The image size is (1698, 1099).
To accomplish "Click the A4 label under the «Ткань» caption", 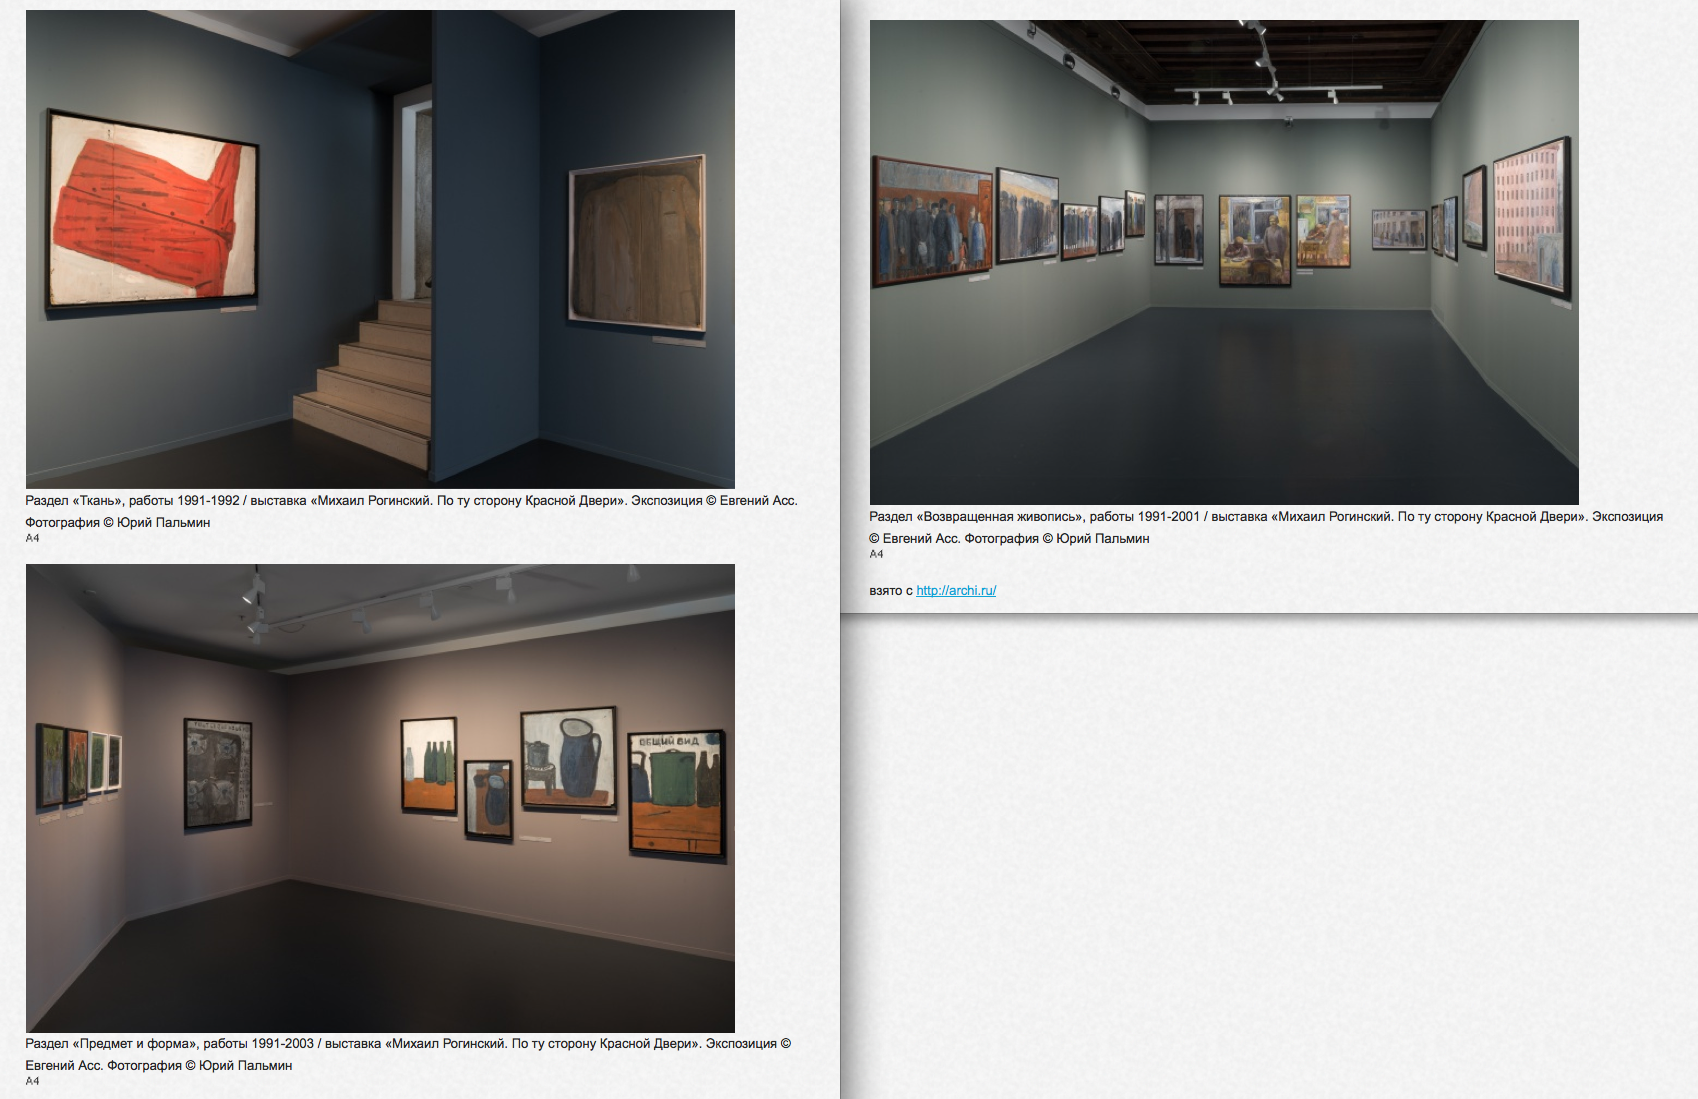I will pyautogui.click(x=32, y=538).
